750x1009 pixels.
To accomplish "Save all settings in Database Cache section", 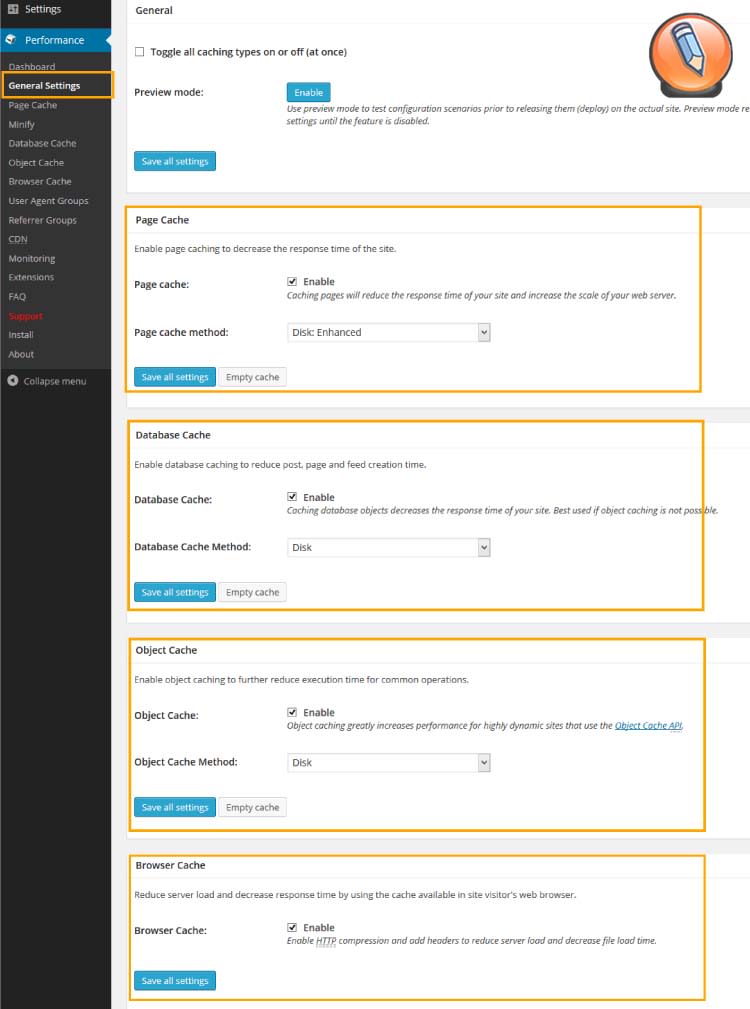I will 175,591.
